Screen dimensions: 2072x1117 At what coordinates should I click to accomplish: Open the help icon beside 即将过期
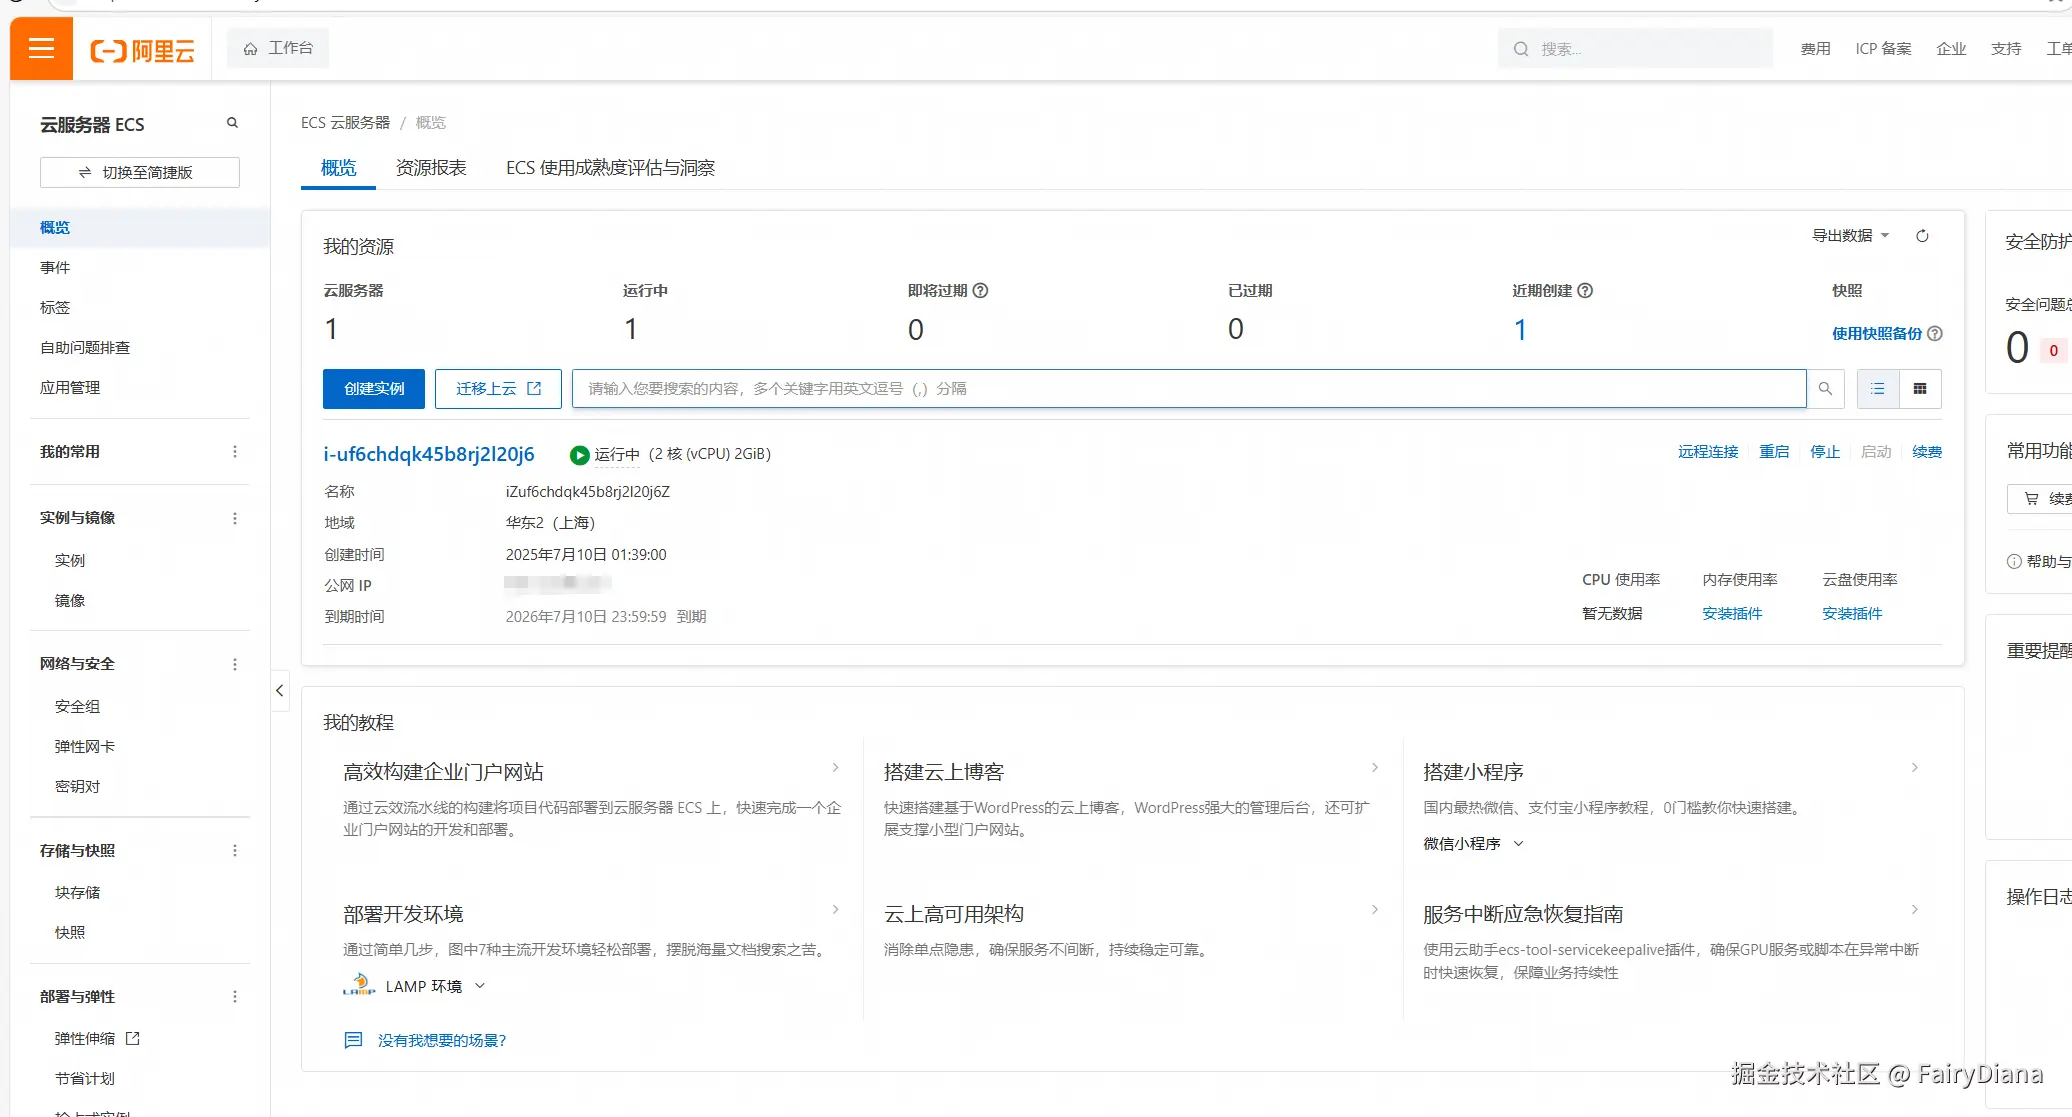tap(980, 291)
